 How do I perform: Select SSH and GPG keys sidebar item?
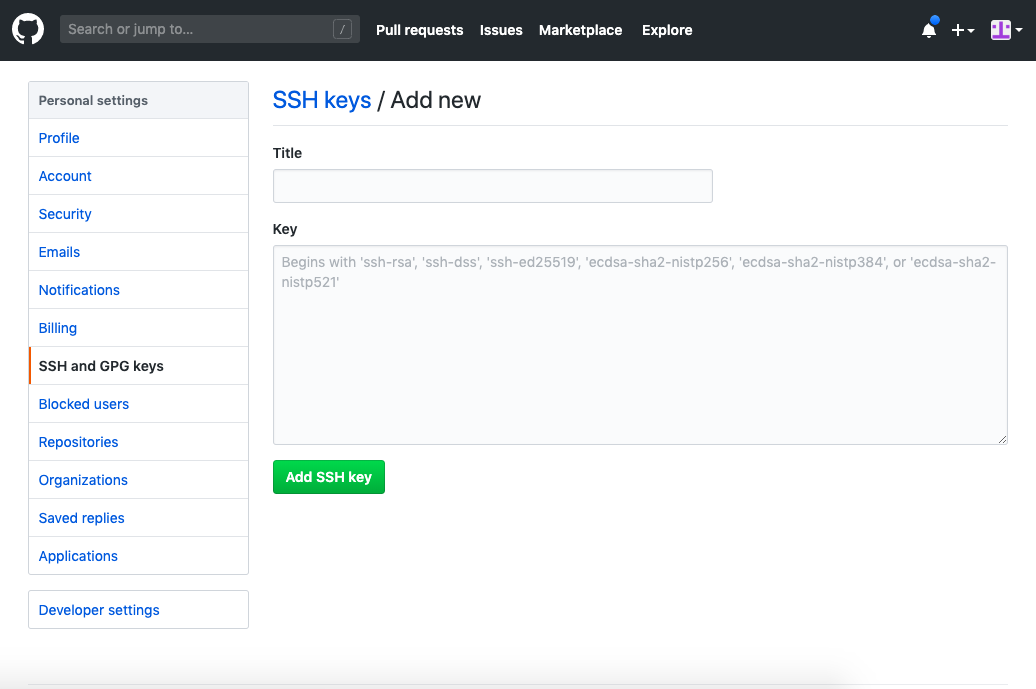tap(138, 366)
